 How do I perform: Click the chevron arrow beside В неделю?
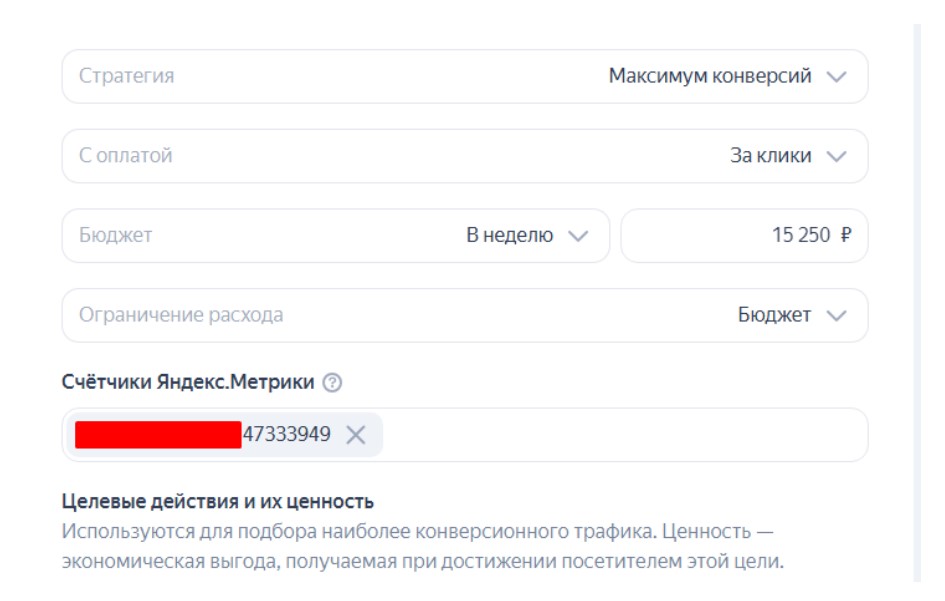pos(577,236)
